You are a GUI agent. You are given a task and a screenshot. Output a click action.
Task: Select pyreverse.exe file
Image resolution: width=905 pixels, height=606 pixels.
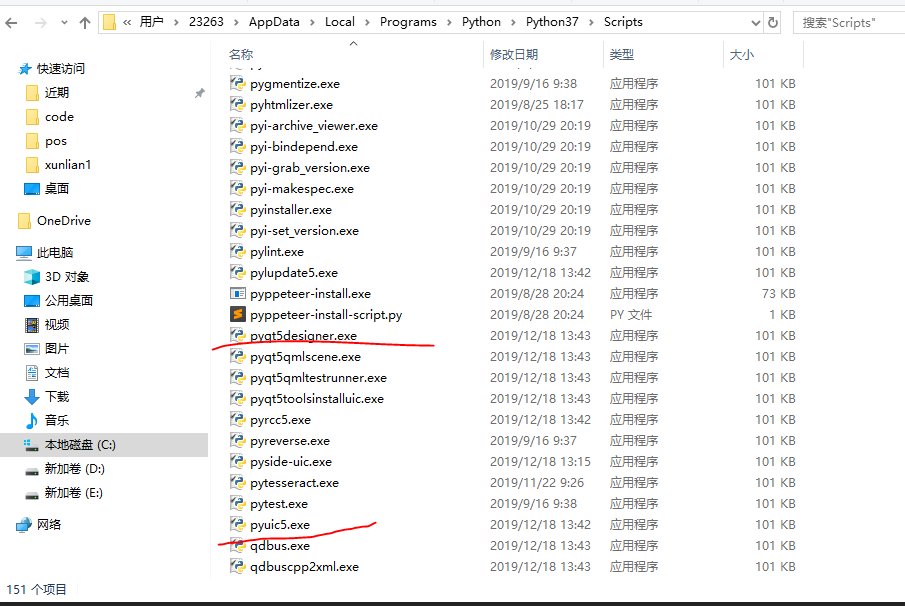(x=290, y=441)
